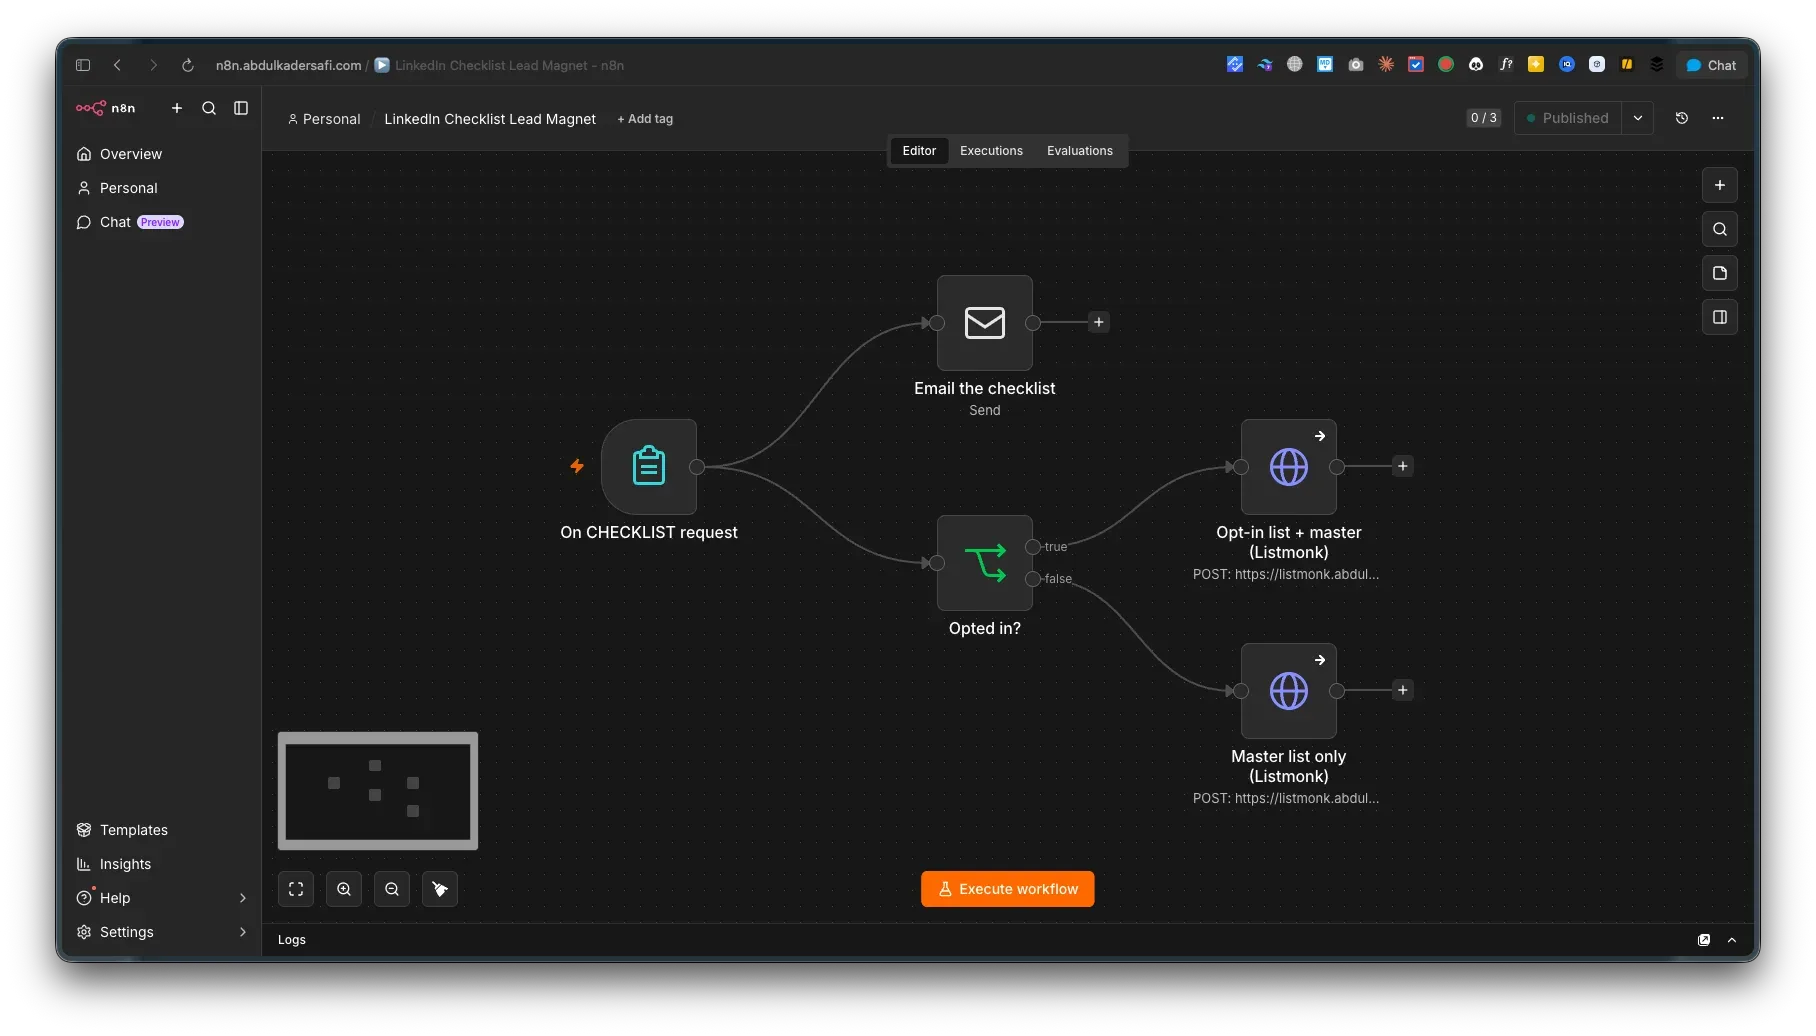Open the On CHECKLIST request trigger node
The image size is (1816, 1036).
click(x=649, y=467)
